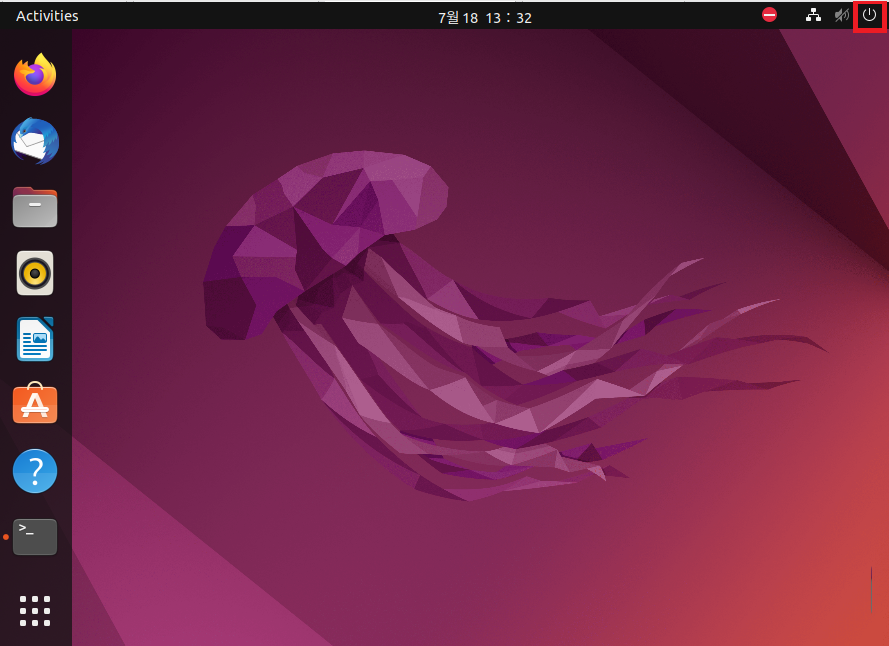
Task: Switch to the running Terminal
Action: 35,537
